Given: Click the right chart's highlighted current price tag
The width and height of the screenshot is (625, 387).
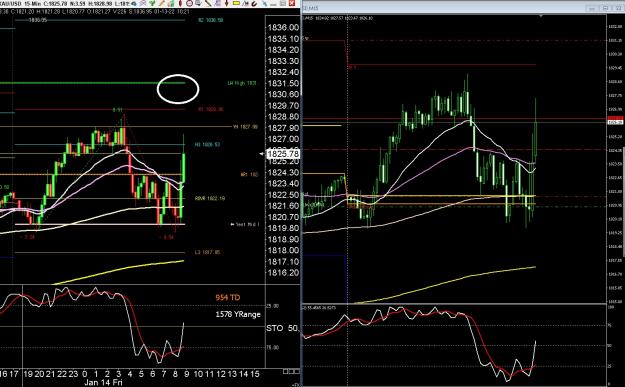Looking at the screenshot, I should (x=615, y=122).
